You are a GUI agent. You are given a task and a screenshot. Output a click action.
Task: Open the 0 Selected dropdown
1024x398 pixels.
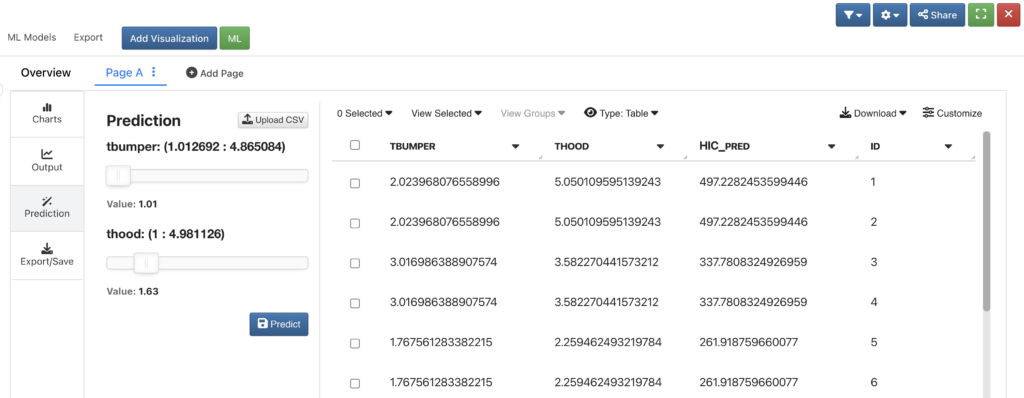coord(365,113)
